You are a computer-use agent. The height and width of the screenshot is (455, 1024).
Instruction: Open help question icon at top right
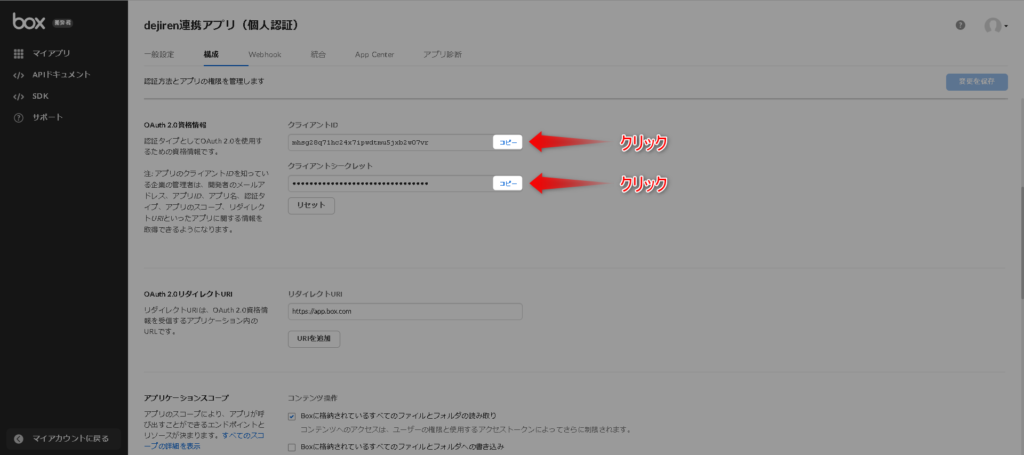961,25
